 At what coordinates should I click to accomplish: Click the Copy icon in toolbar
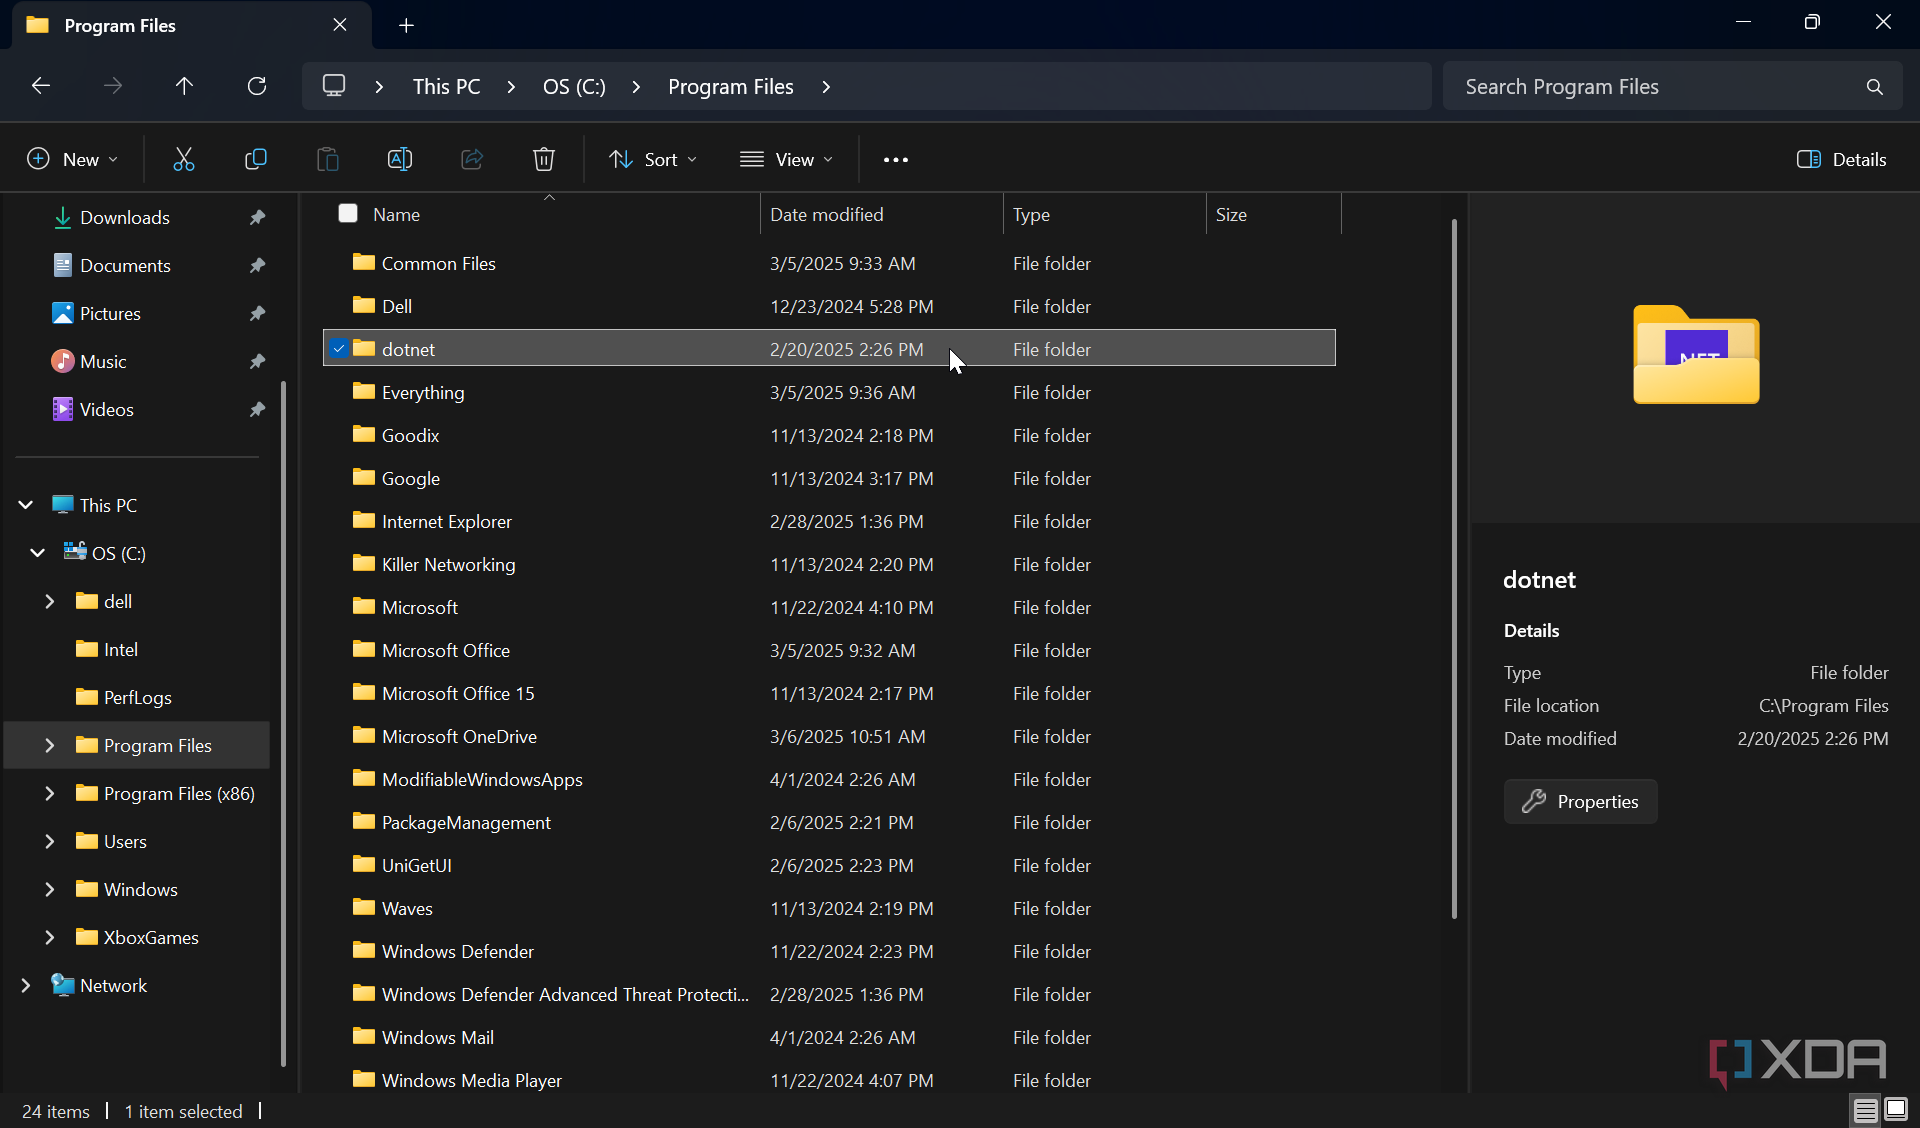click(x=256, y=159)
